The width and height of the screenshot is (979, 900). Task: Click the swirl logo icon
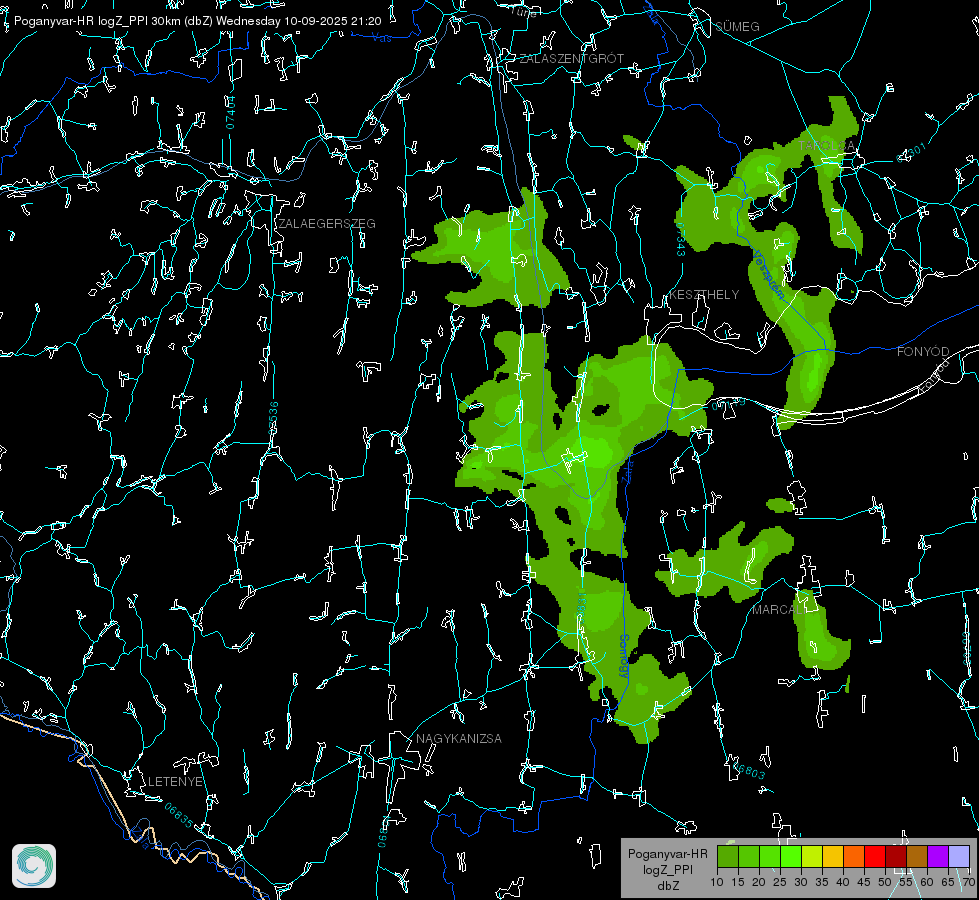click(34, 866)
